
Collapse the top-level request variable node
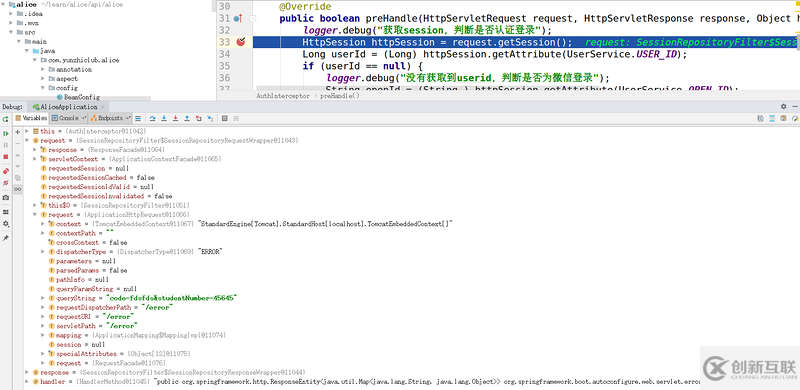27,140
